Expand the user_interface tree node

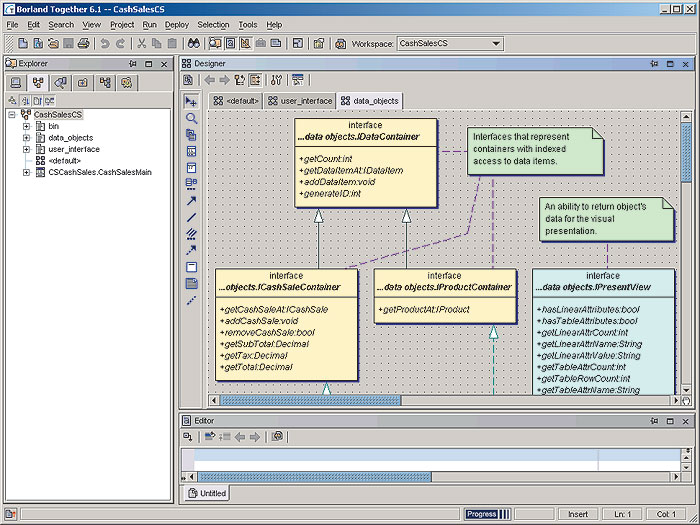26,149
